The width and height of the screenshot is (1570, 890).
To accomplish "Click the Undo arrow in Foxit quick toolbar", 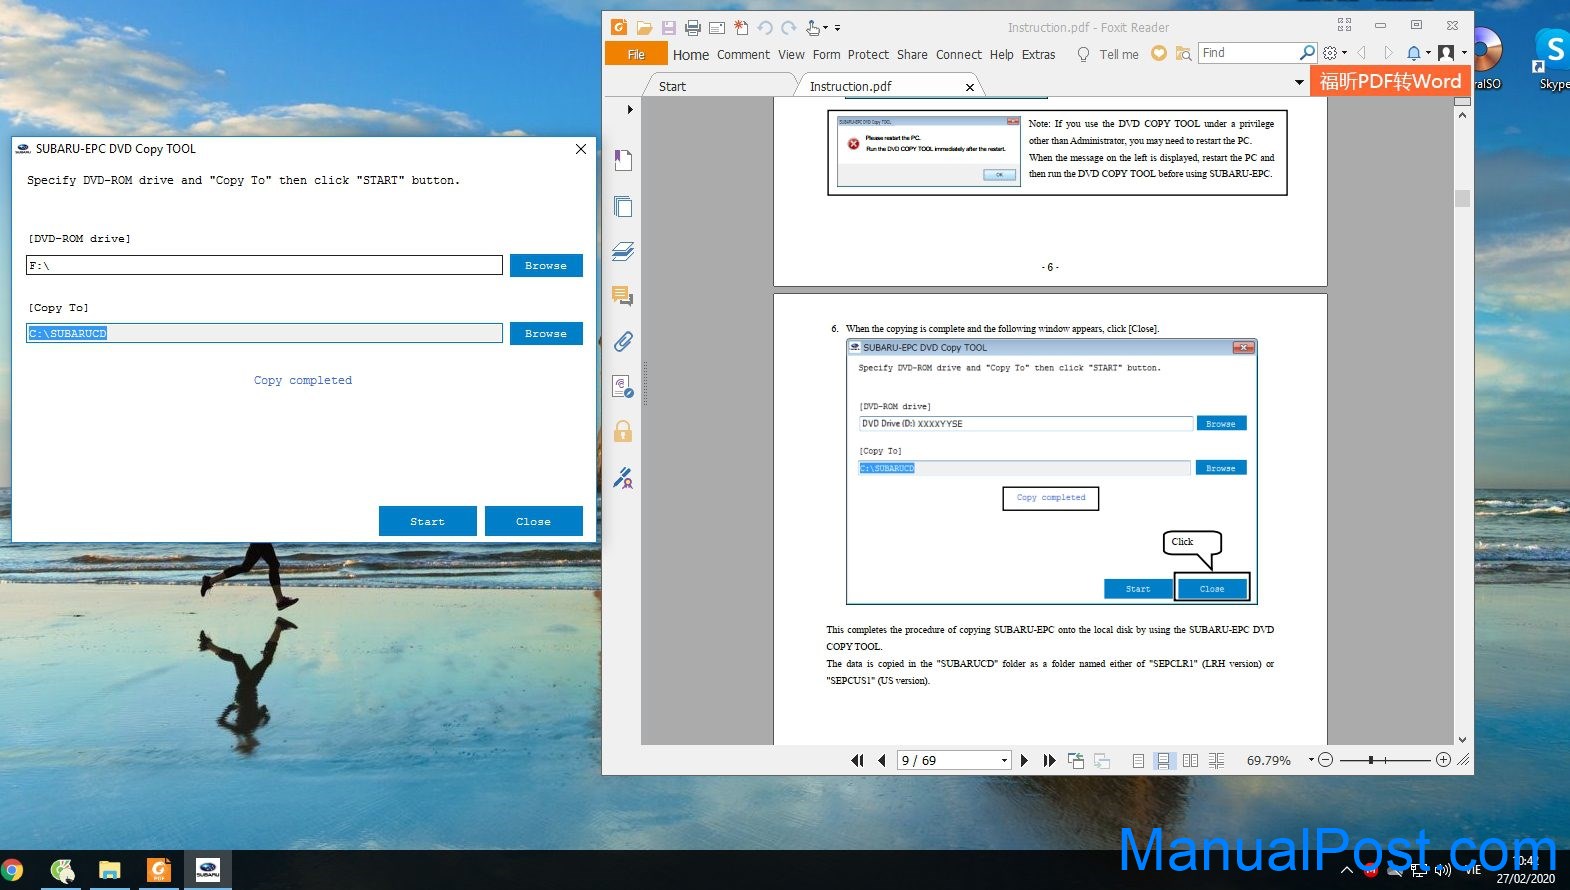I will pyautogui.click(x=765, y=28).
